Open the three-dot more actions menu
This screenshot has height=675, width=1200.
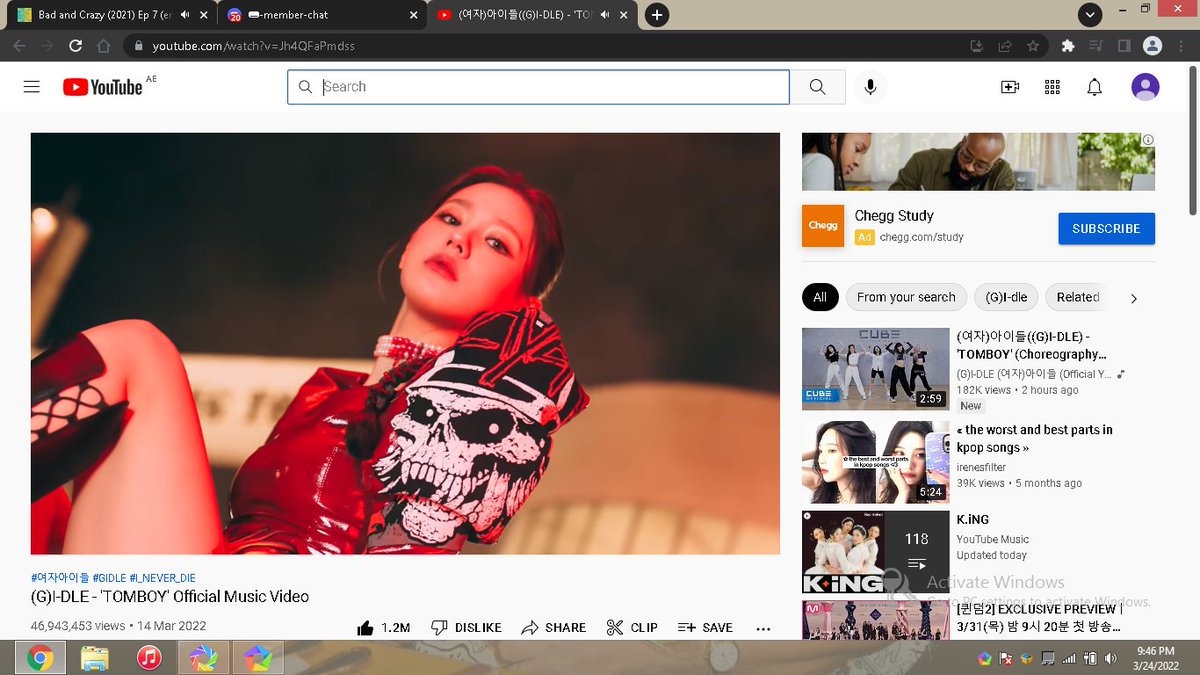click(x=763, y=628)
